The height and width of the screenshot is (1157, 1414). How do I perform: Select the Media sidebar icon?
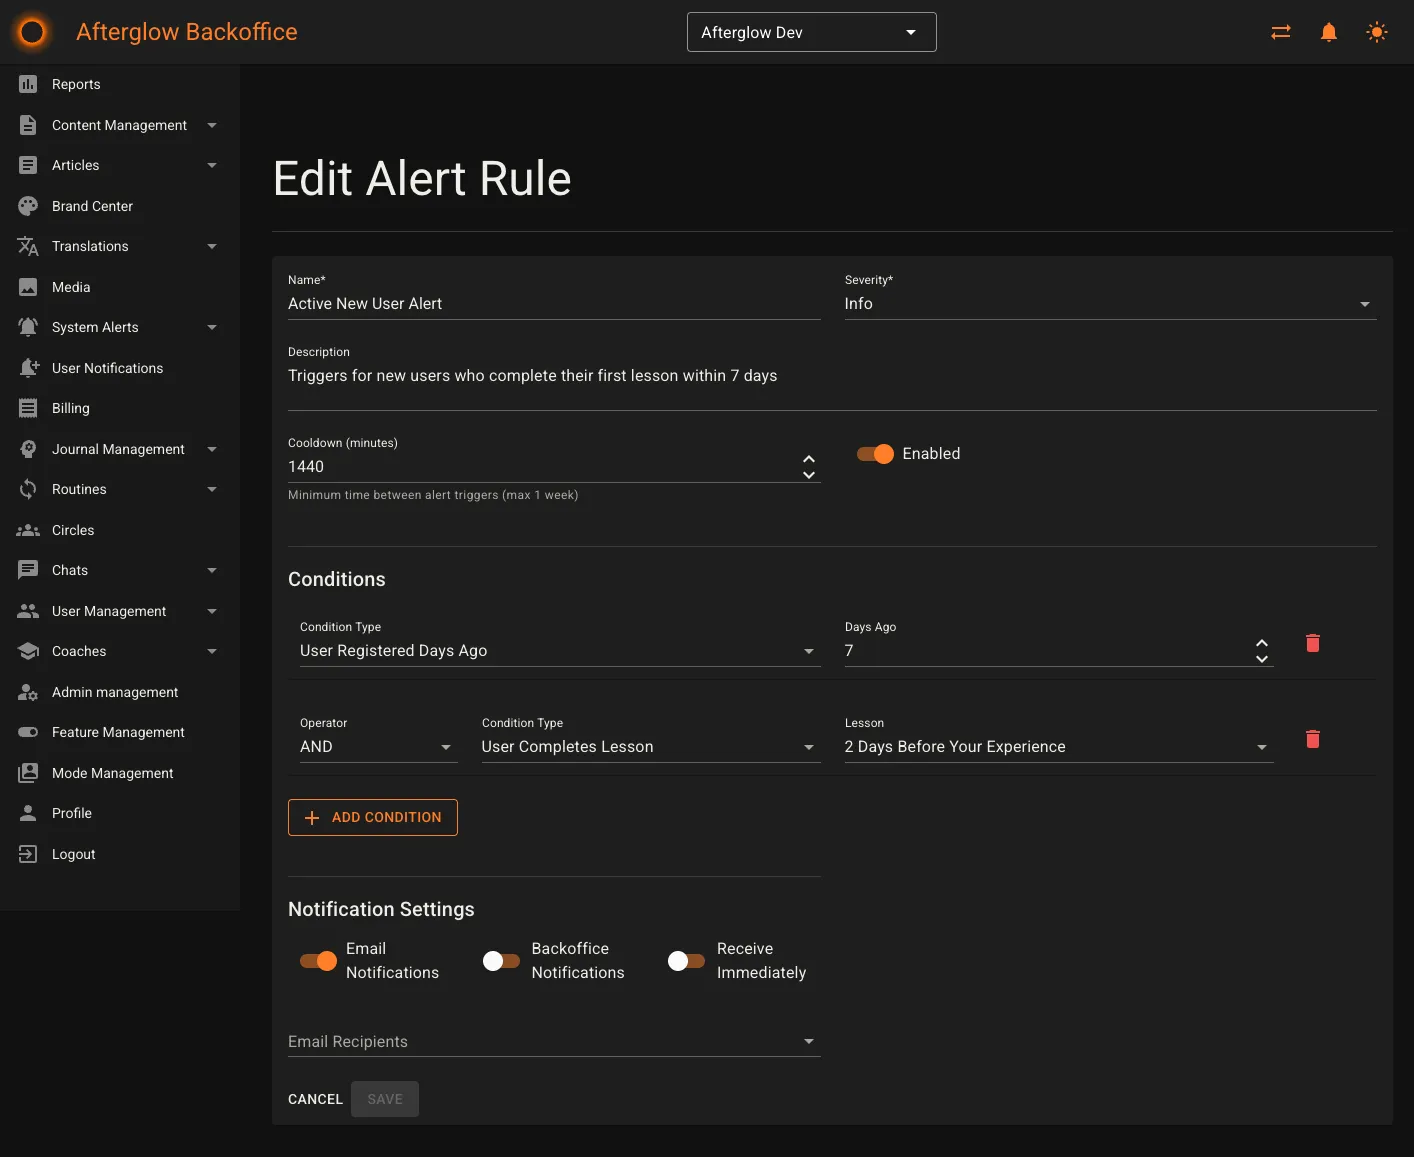tap(28, 287)
